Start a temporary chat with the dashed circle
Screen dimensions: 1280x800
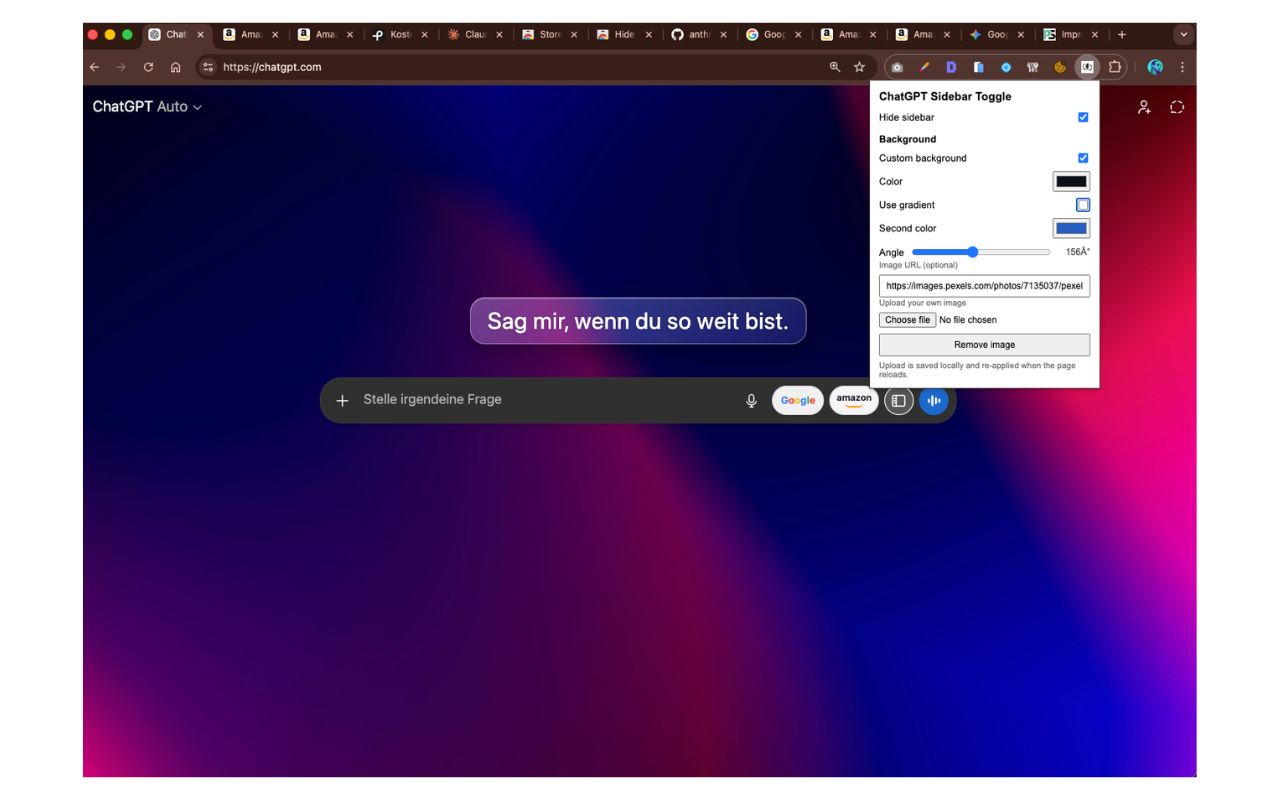click(x=1177, y=107)
